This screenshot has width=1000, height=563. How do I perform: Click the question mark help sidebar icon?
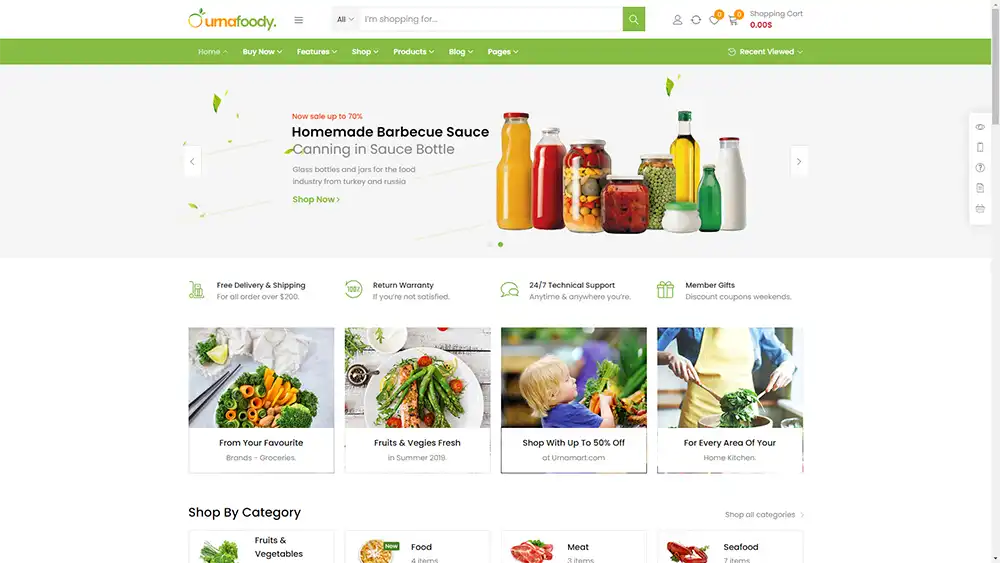click(980, 168)
